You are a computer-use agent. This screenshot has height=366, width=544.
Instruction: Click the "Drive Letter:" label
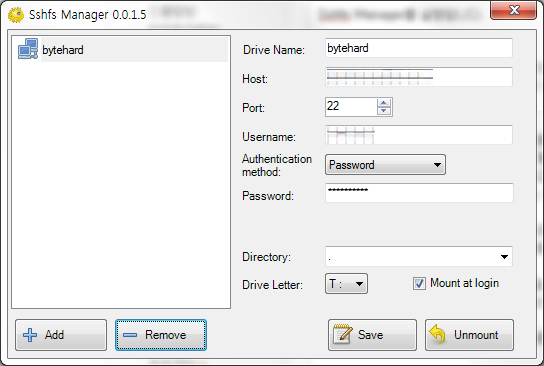[x=272, y=285]
